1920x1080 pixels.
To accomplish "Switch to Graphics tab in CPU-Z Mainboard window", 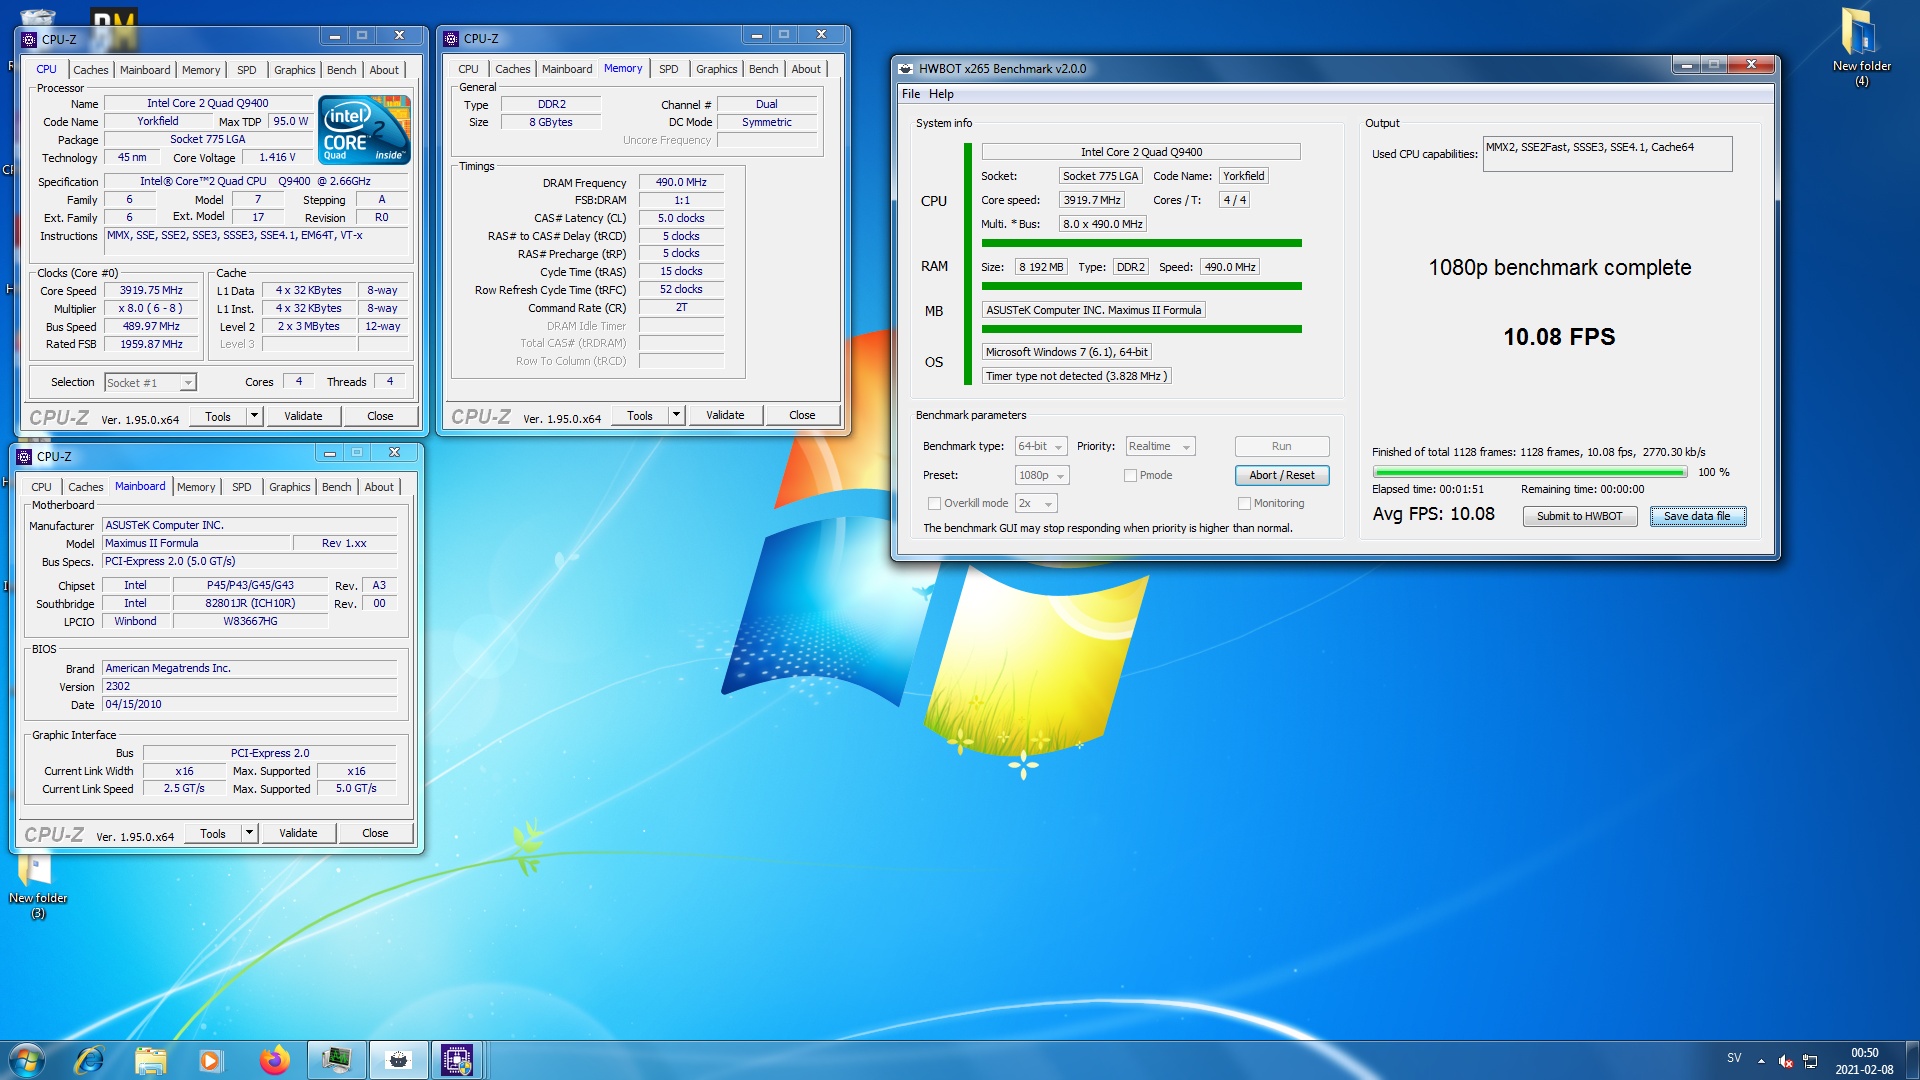I will pos(290,487).
